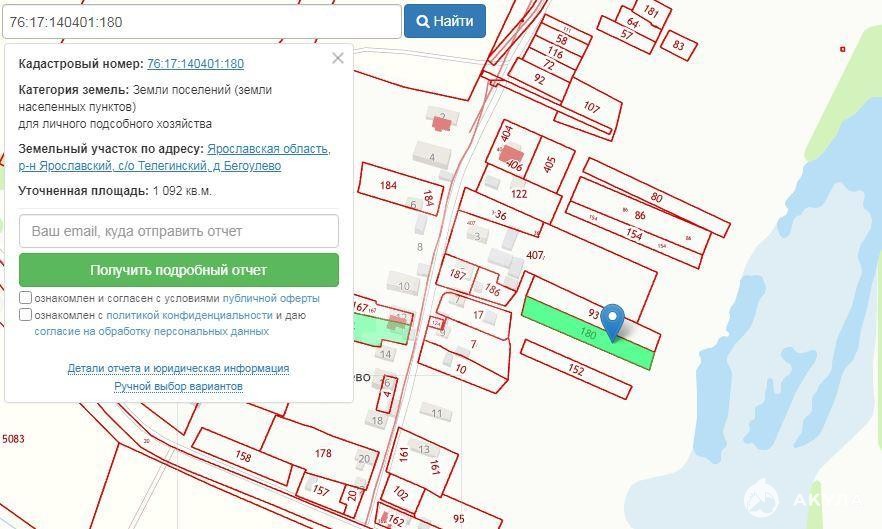Select parcel 80 on the map
Image resolution: width=882 pixels, height=529 pixels.
[656, 197]
